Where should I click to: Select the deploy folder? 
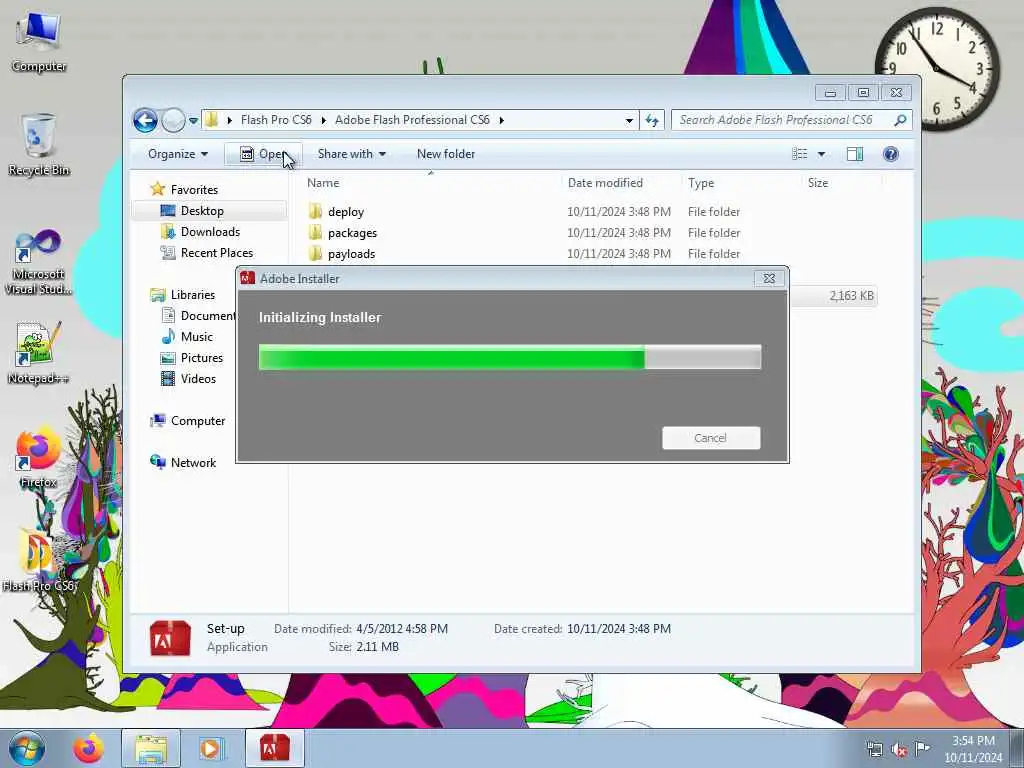[345, 212]
